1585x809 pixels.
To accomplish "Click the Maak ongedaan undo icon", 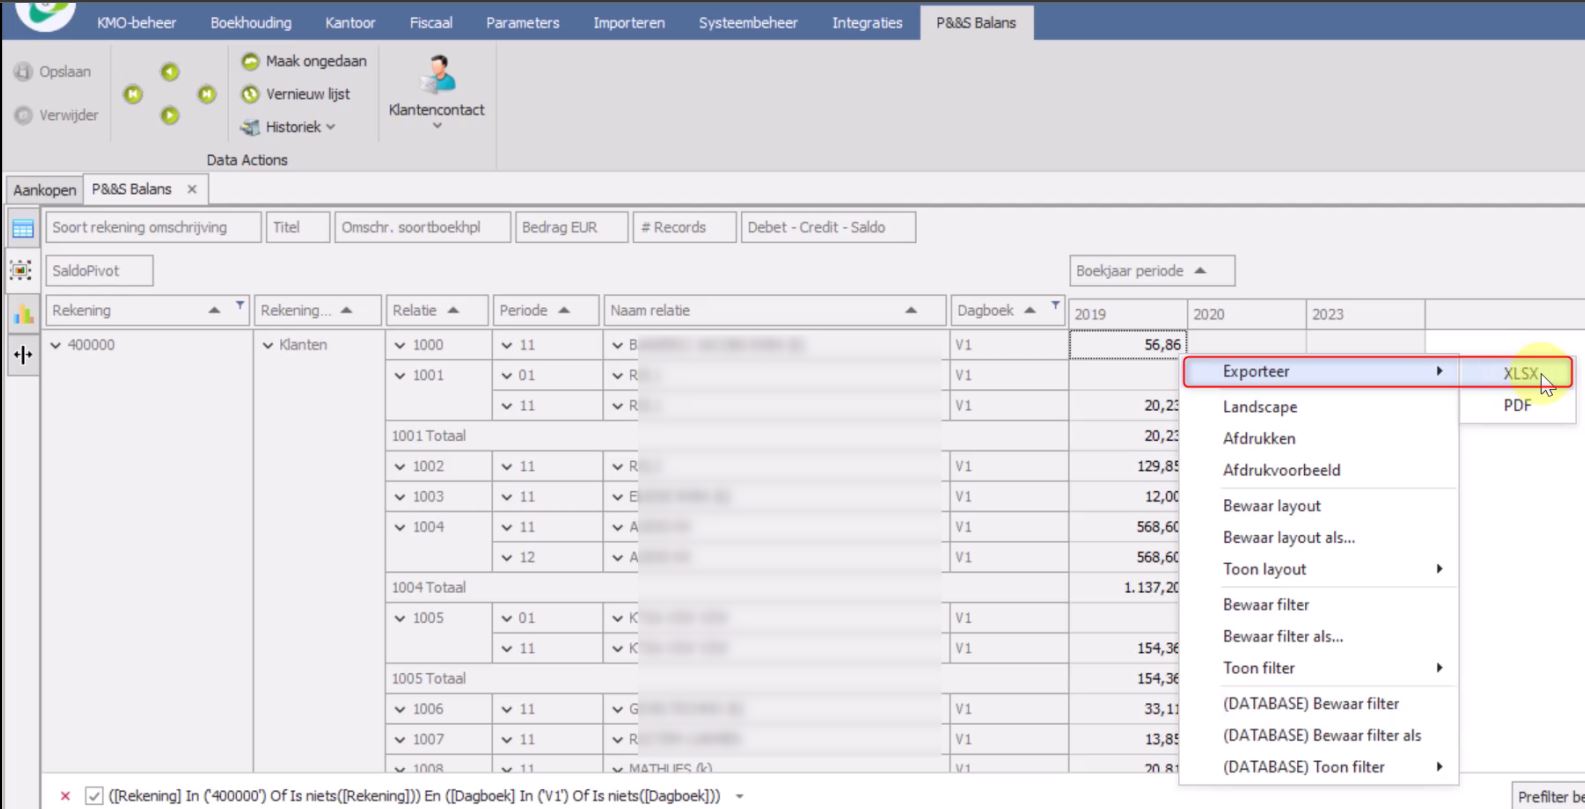I will (x=250, y=62).
